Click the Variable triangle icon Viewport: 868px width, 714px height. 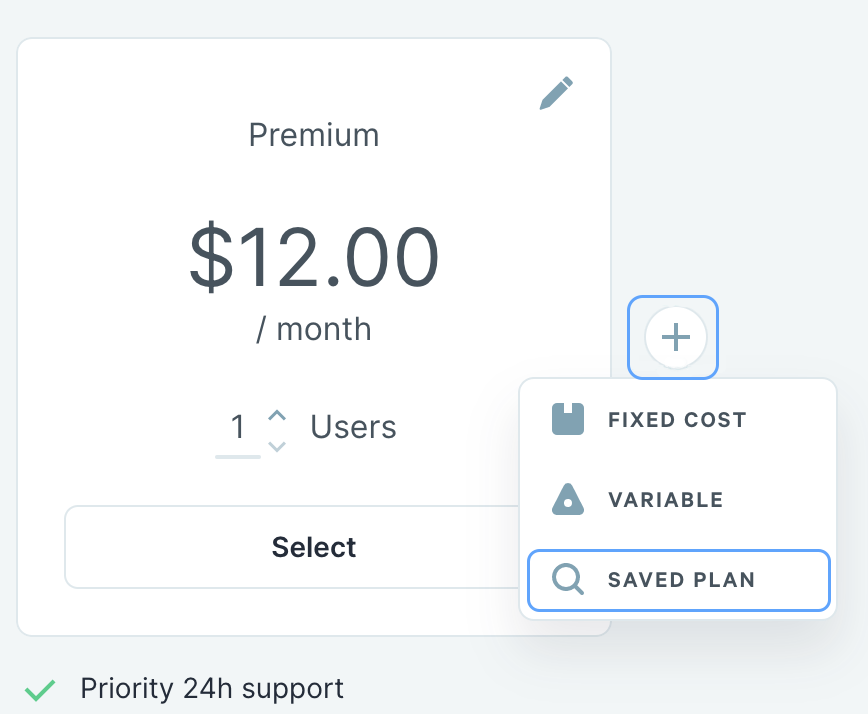568,499
